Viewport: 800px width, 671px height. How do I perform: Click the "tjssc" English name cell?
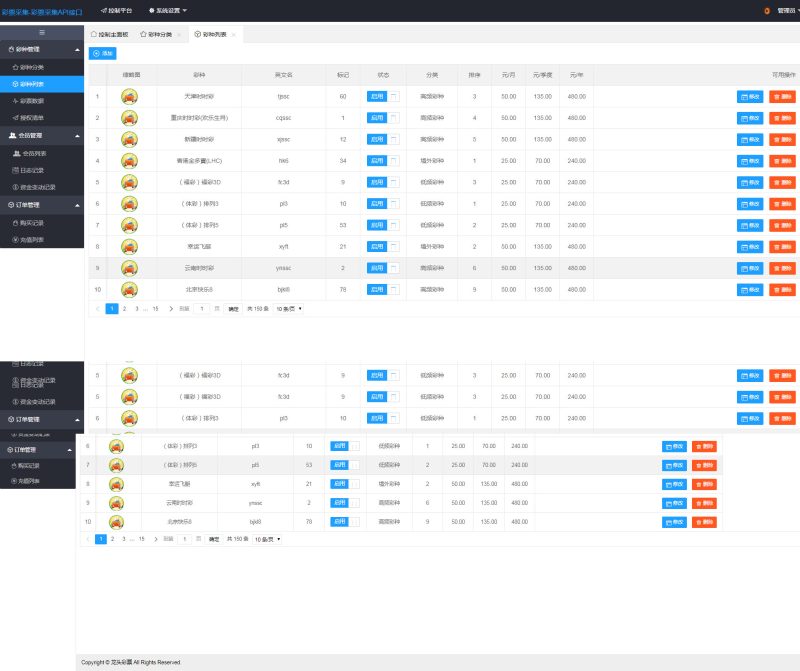(284, 96)
